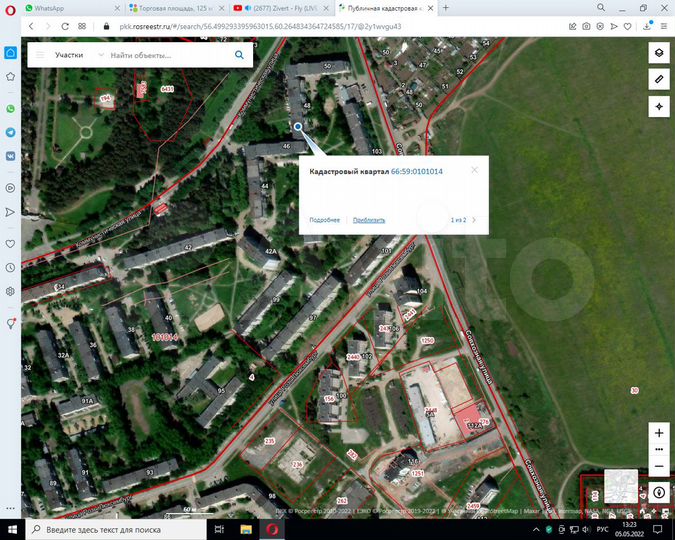Go back to previous page
This screenshot has width=675, height=540.
(31, 26)
